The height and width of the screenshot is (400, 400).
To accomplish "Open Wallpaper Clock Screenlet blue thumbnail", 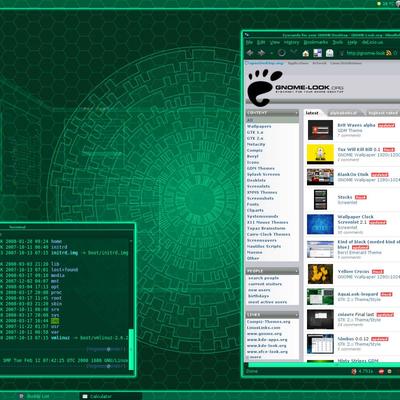I will pos(320,224).
